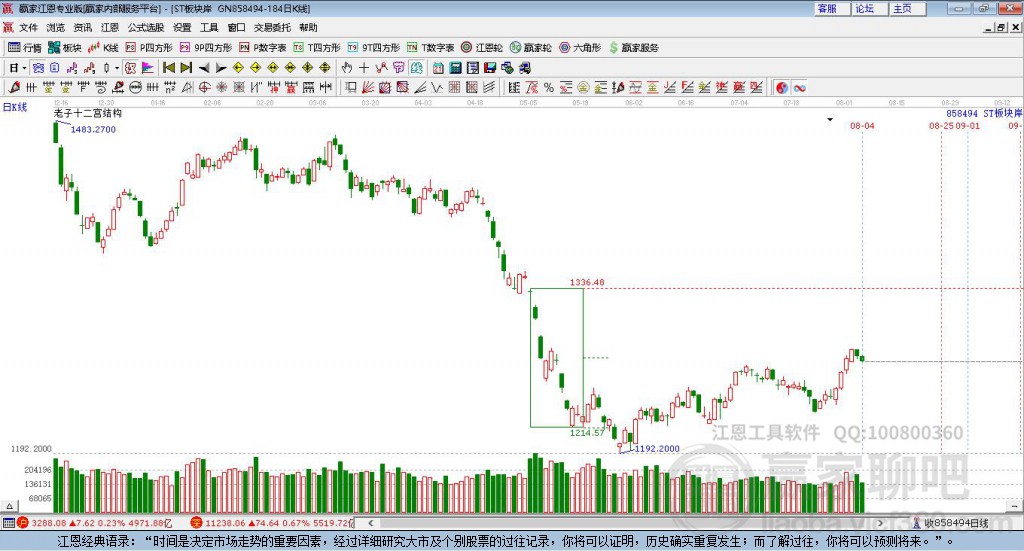Open the 资讯 menu
The image size is (1024, 551).
(83, 27)
